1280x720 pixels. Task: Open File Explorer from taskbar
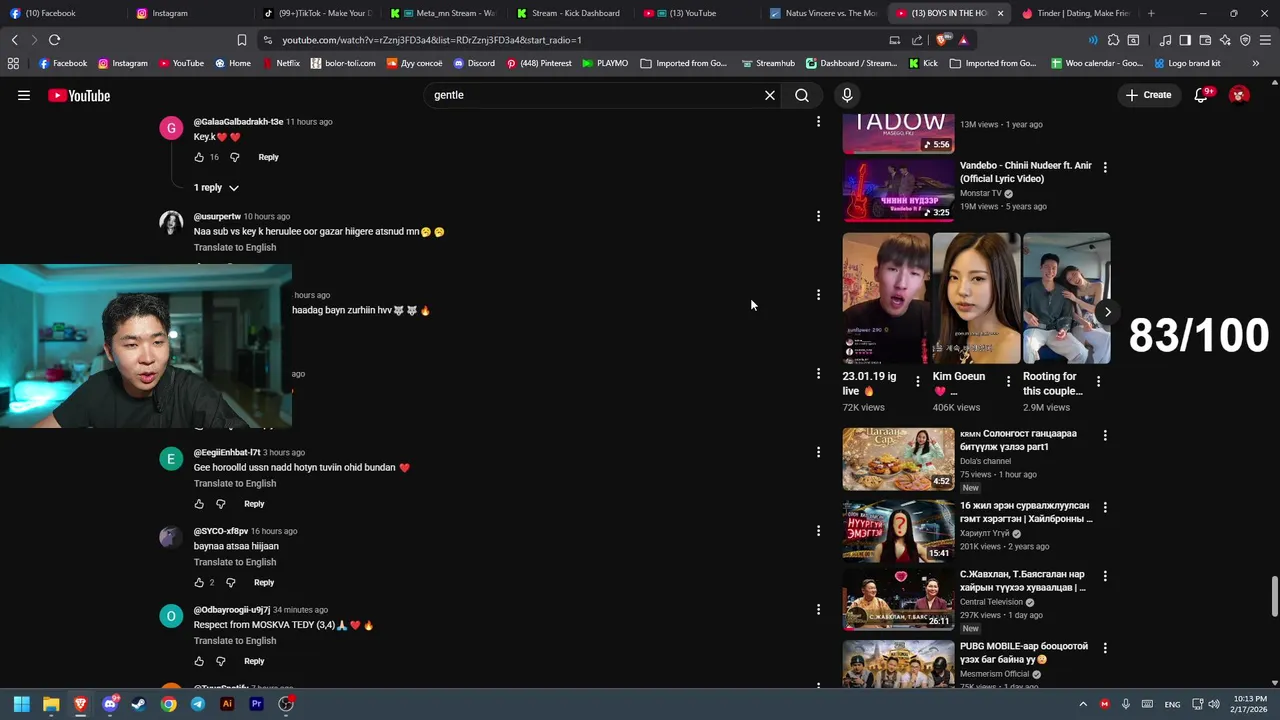pyautogui.click(x=51, y=704)
